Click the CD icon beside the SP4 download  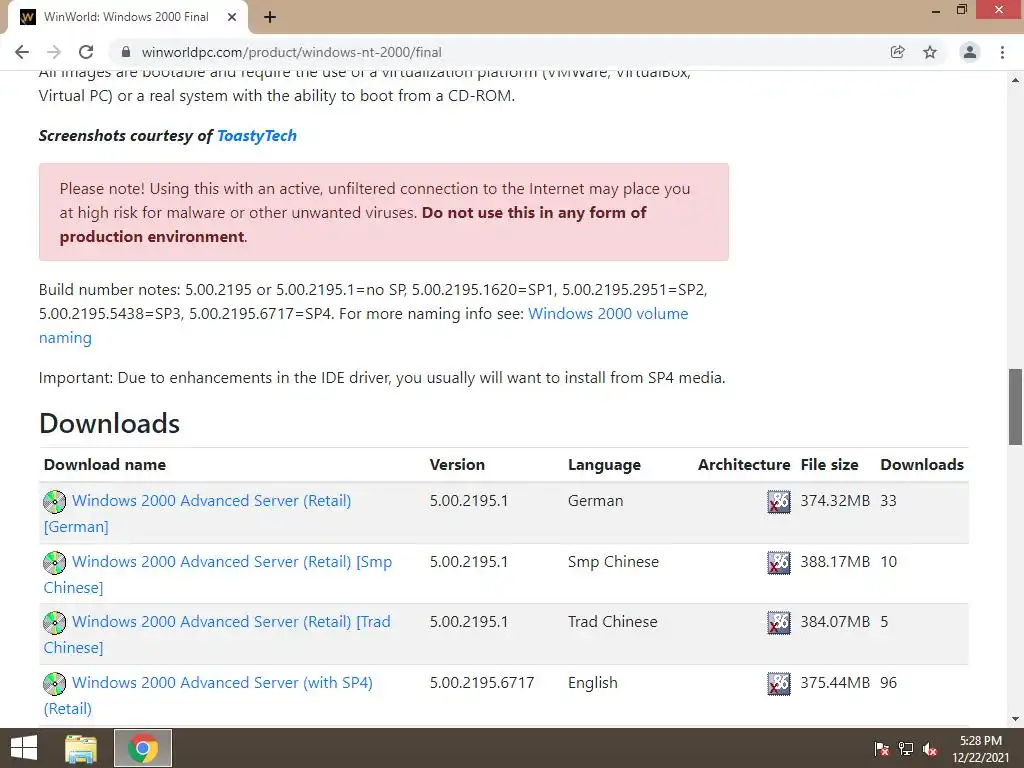point(55,683)
